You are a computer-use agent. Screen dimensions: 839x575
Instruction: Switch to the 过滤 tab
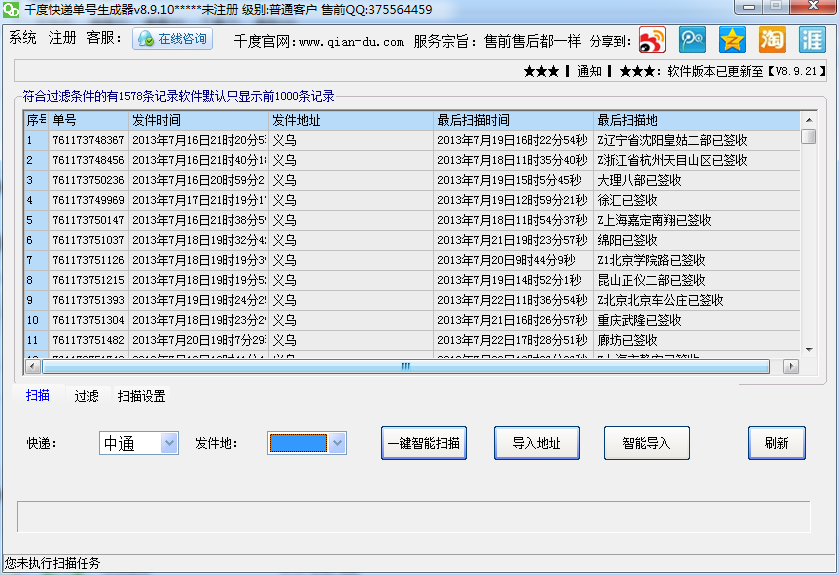(86, 396)
